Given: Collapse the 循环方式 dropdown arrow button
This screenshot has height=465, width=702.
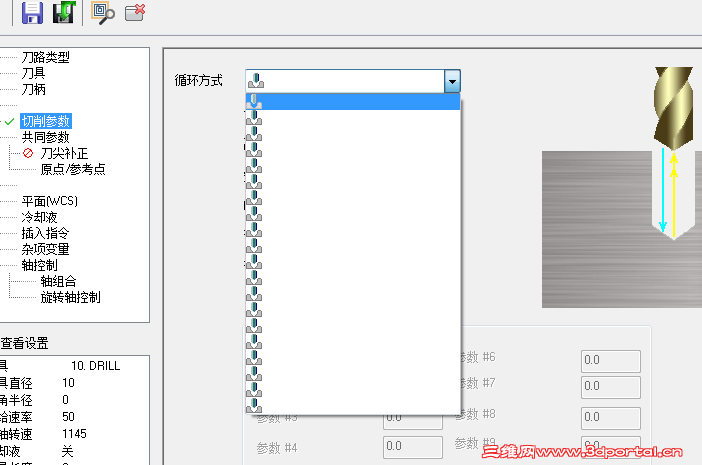Looking at the screenshot, I should (452, 81).
